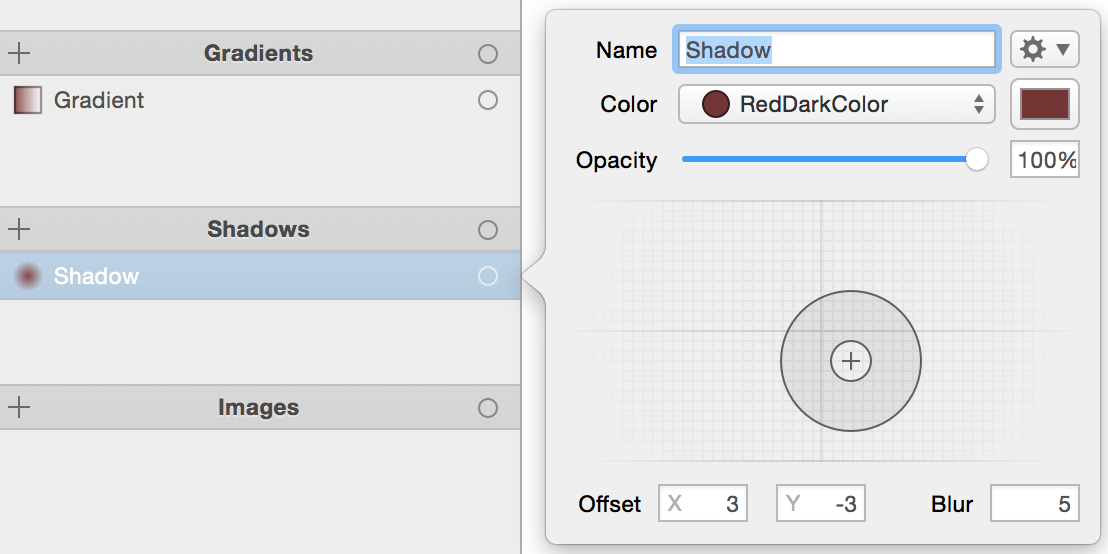This screenshot has height=554, width=1108.
Task: Toggle the Gradients section circle indicator
Action: [x=488, y=54]
